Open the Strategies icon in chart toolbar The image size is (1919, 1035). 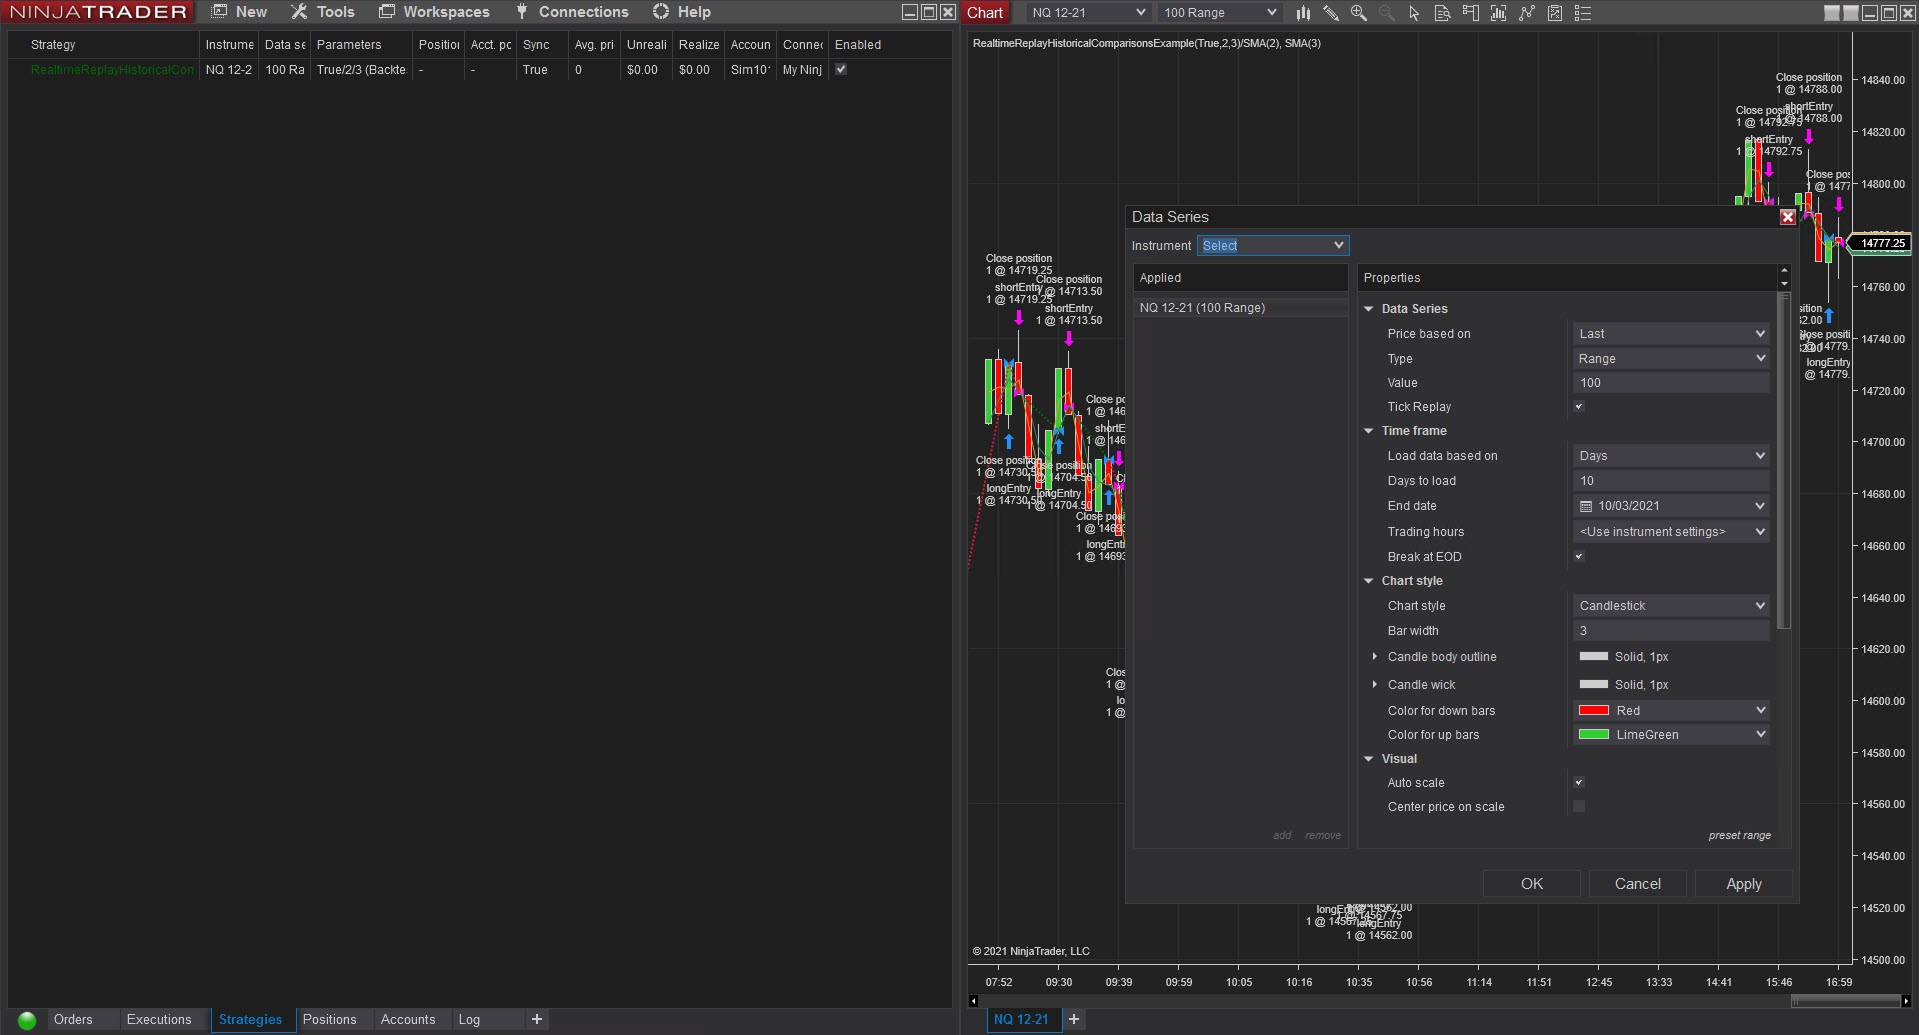[1526, 13]
